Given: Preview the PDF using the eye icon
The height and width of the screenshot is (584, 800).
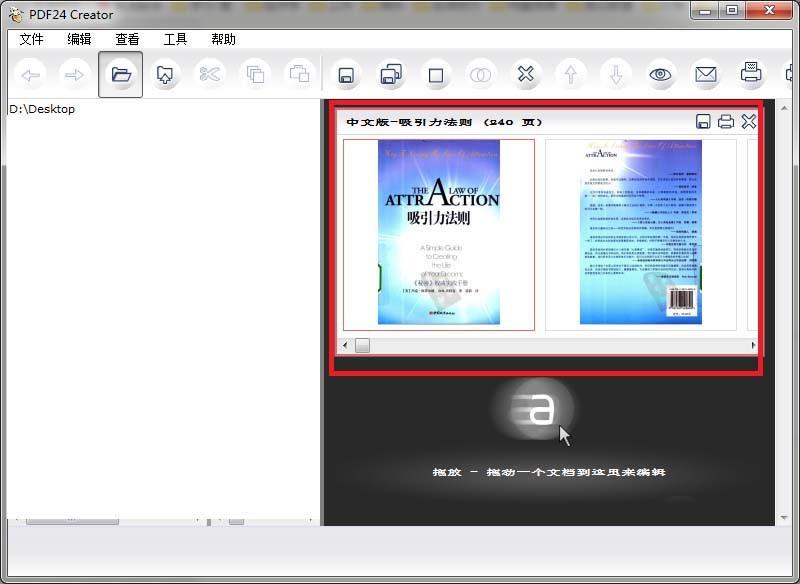Looking at the screenshot, I should (661, 75).
